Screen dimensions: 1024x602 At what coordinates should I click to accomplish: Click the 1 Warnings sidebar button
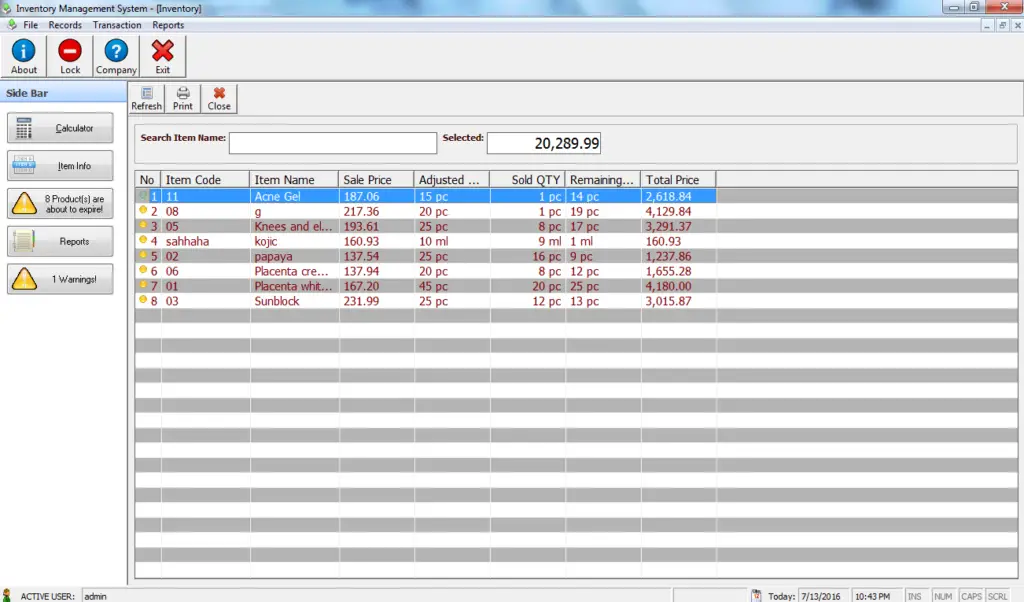[x=60, y=279]
